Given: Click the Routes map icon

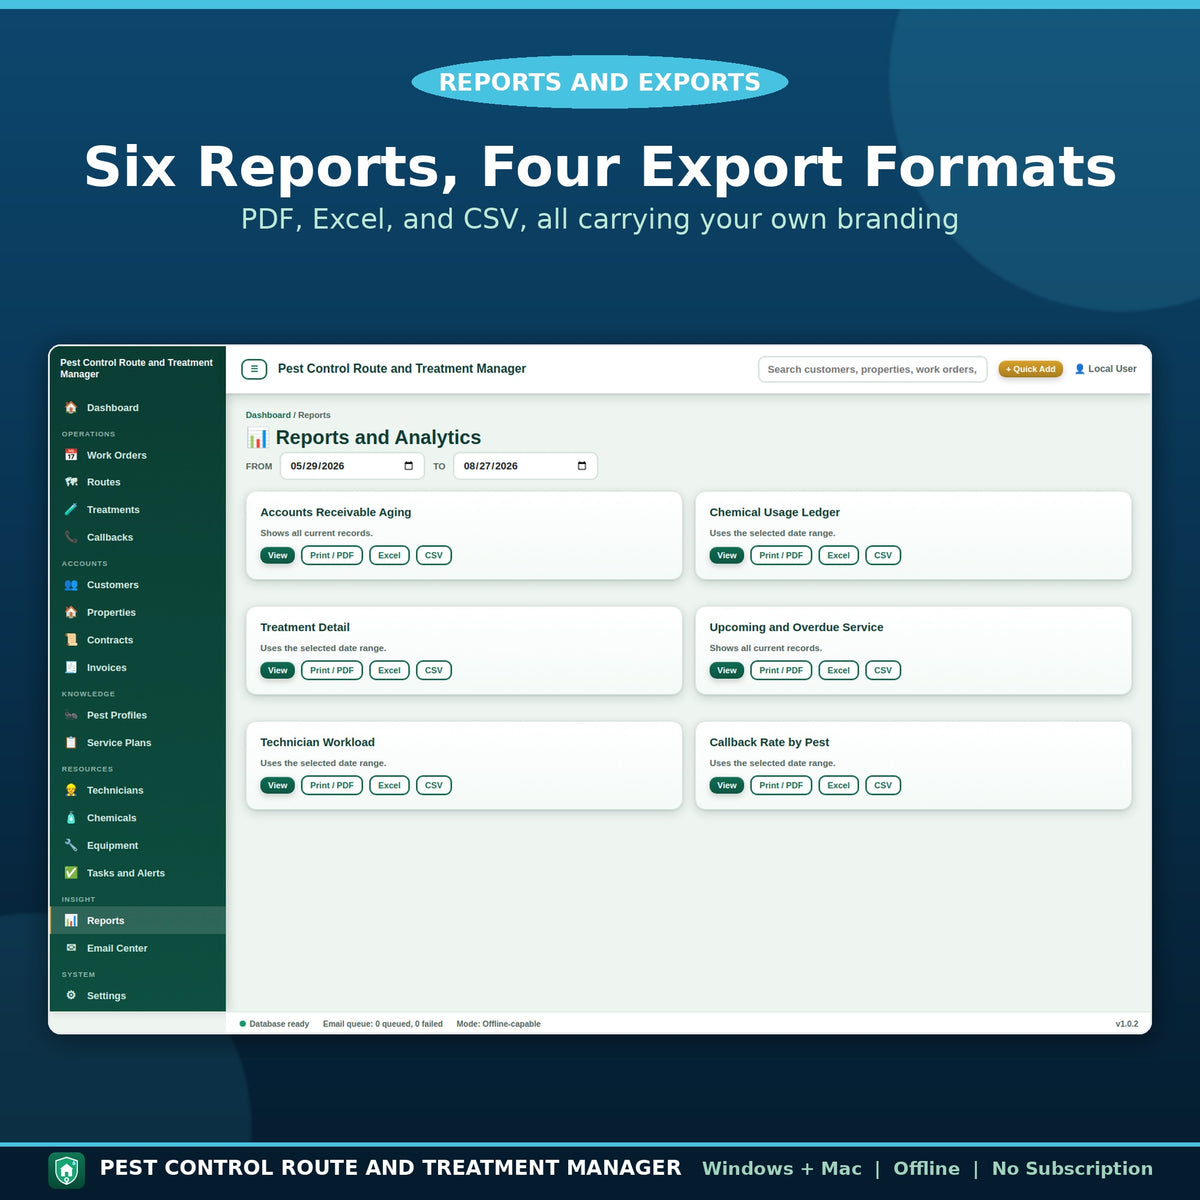Looking at the screenshot, I should tap(71, 482).
